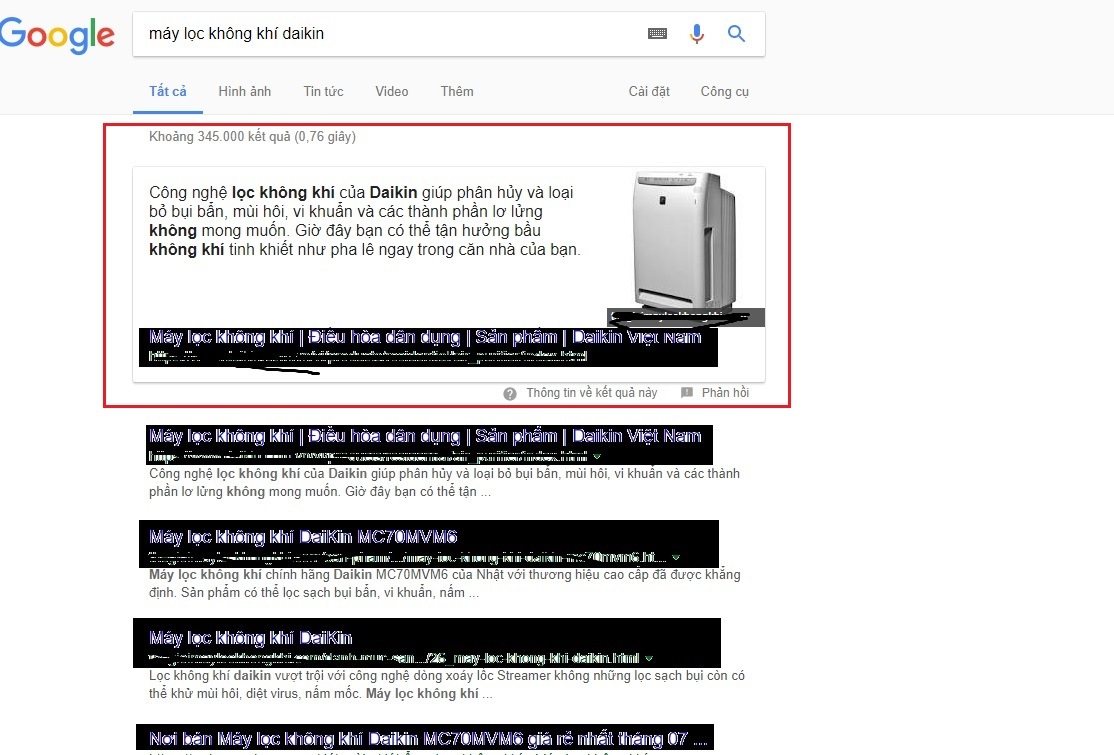Switch to the 'Hình ảnh' tab
The height and width of the screenshot is (755, 1114).
[244, 92]
